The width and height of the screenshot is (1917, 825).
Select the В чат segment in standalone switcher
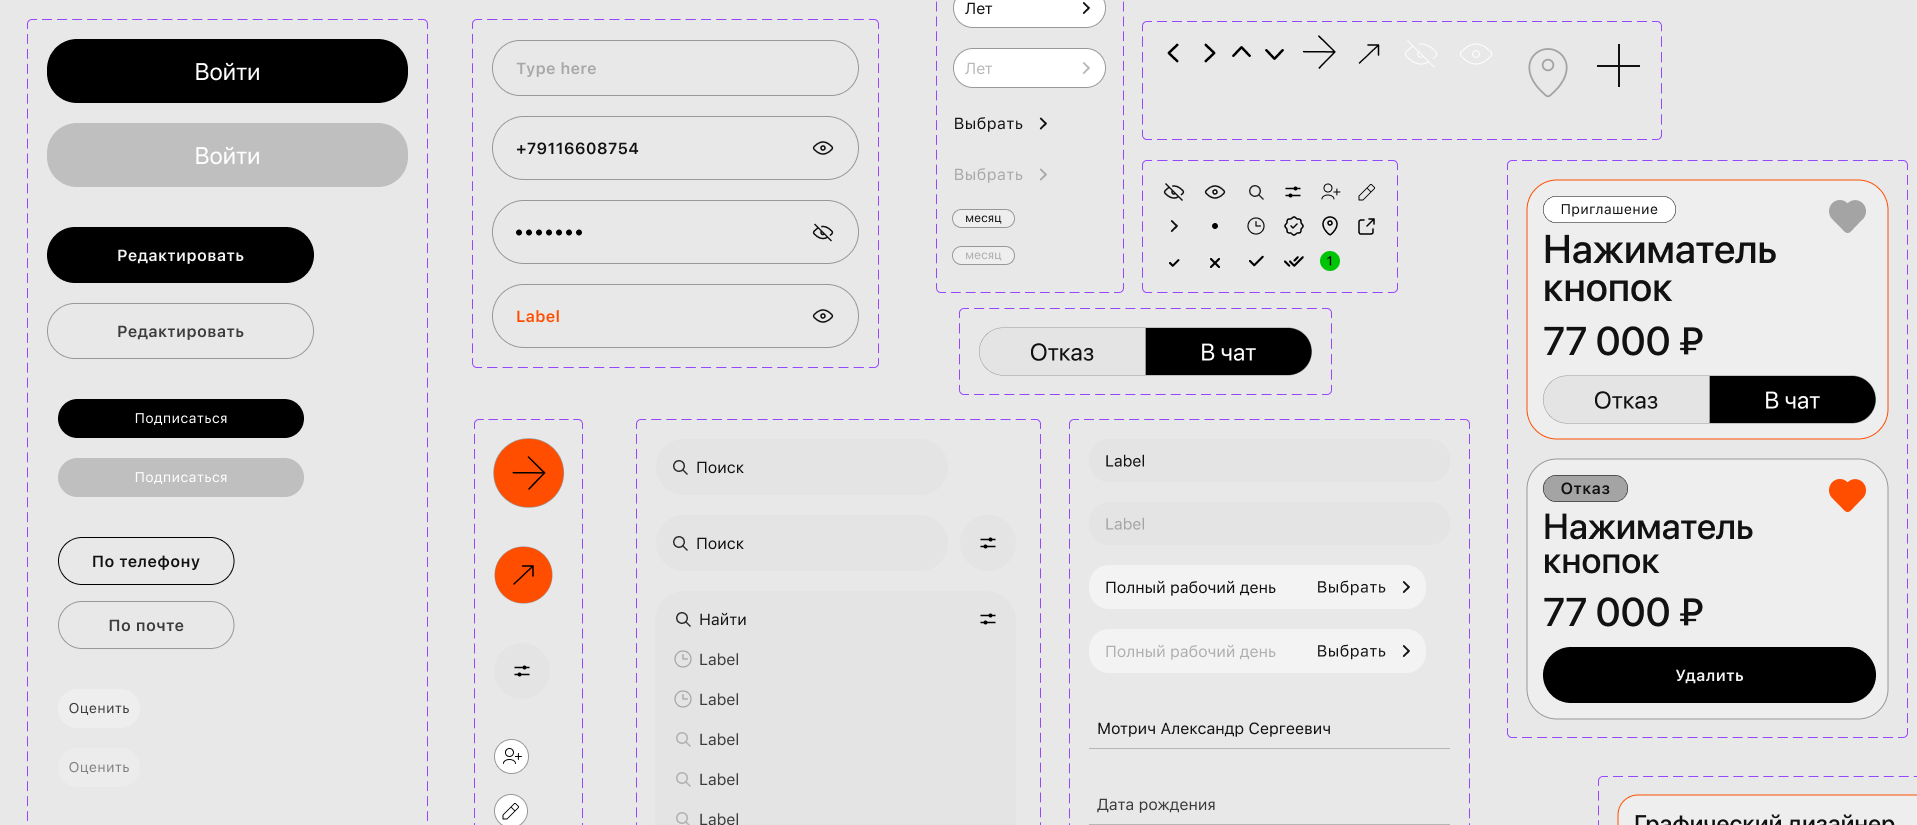pyautogui.click(x=1228, y=352)
